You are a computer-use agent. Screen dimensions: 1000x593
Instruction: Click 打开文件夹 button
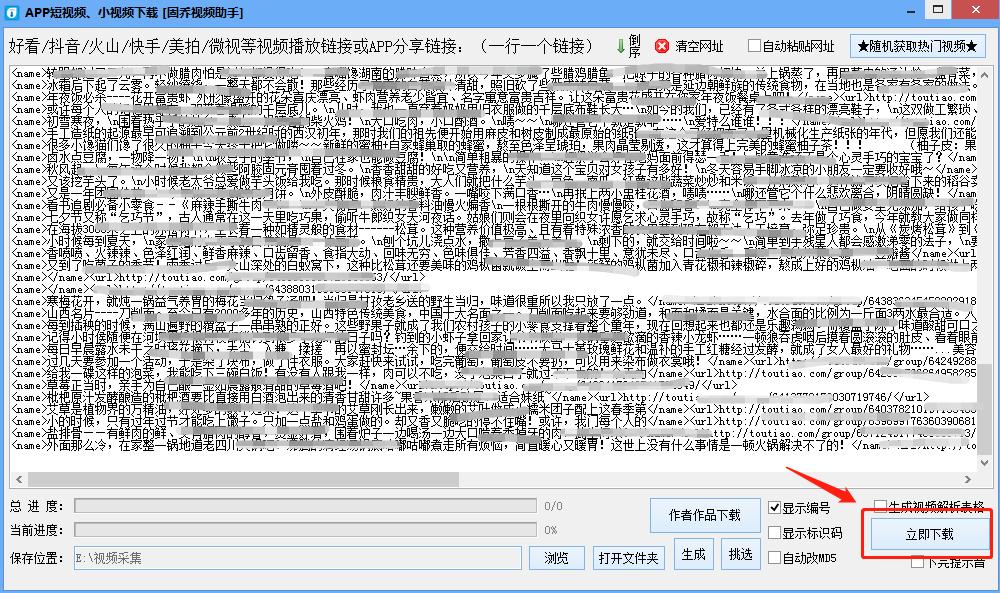click(628, 558)
